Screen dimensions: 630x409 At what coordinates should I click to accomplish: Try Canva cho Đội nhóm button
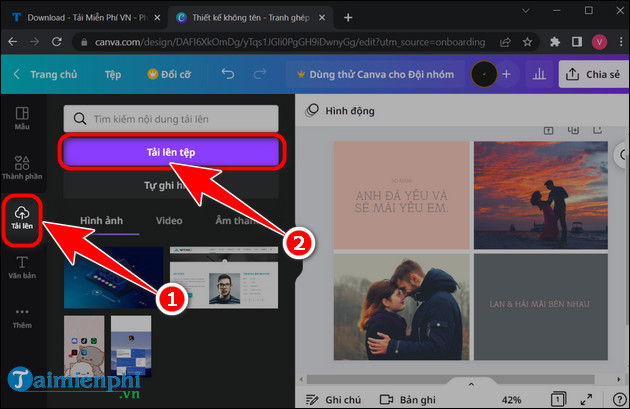pyautogui.click(x=375, y=74)
